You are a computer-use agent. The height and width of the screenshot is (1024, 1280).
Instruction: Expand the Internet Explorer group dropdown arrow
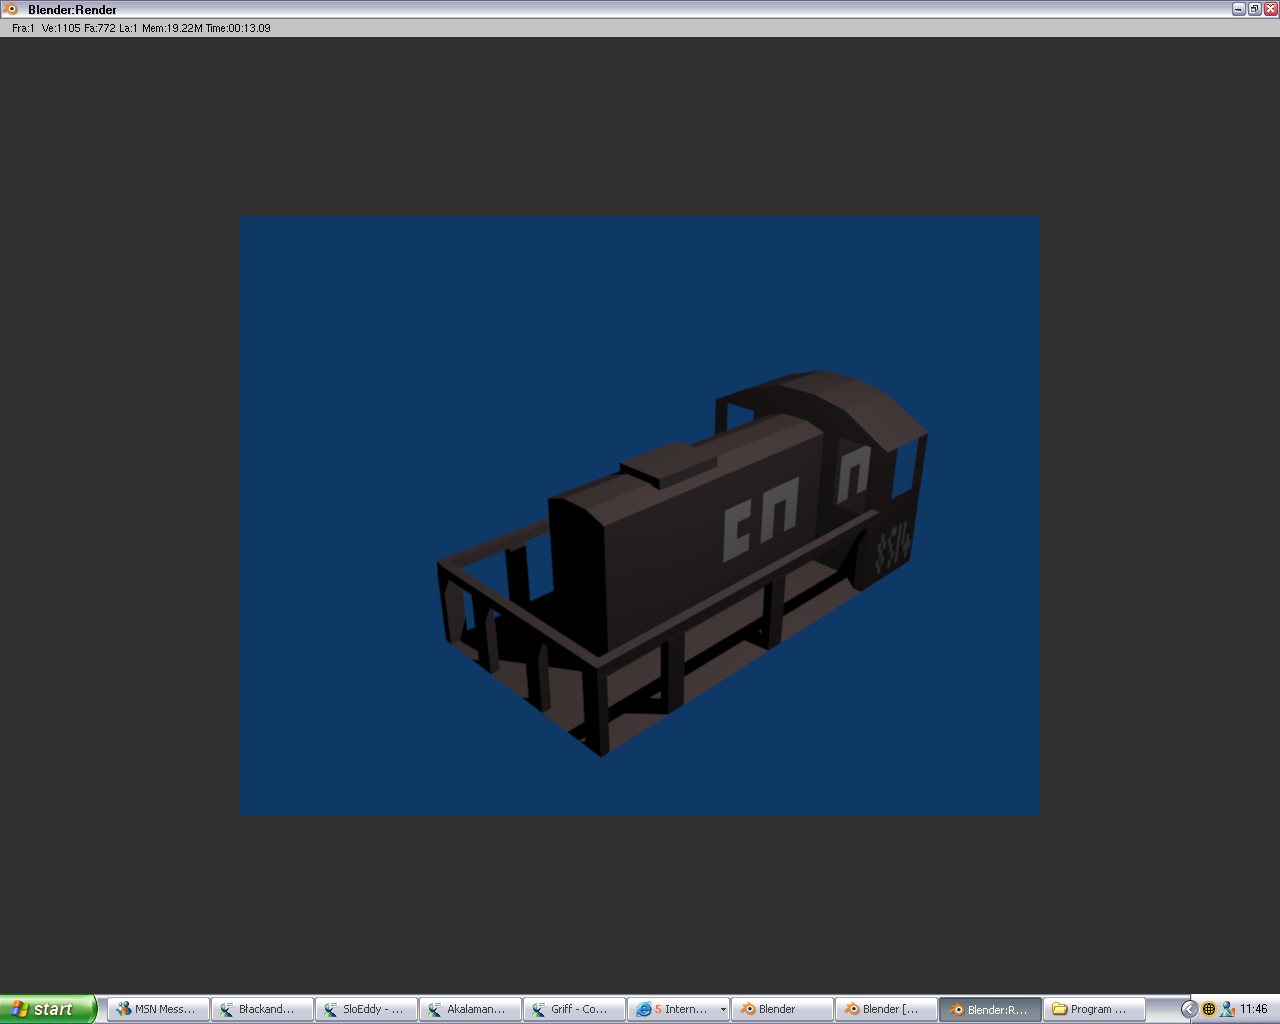(723, 1009)
